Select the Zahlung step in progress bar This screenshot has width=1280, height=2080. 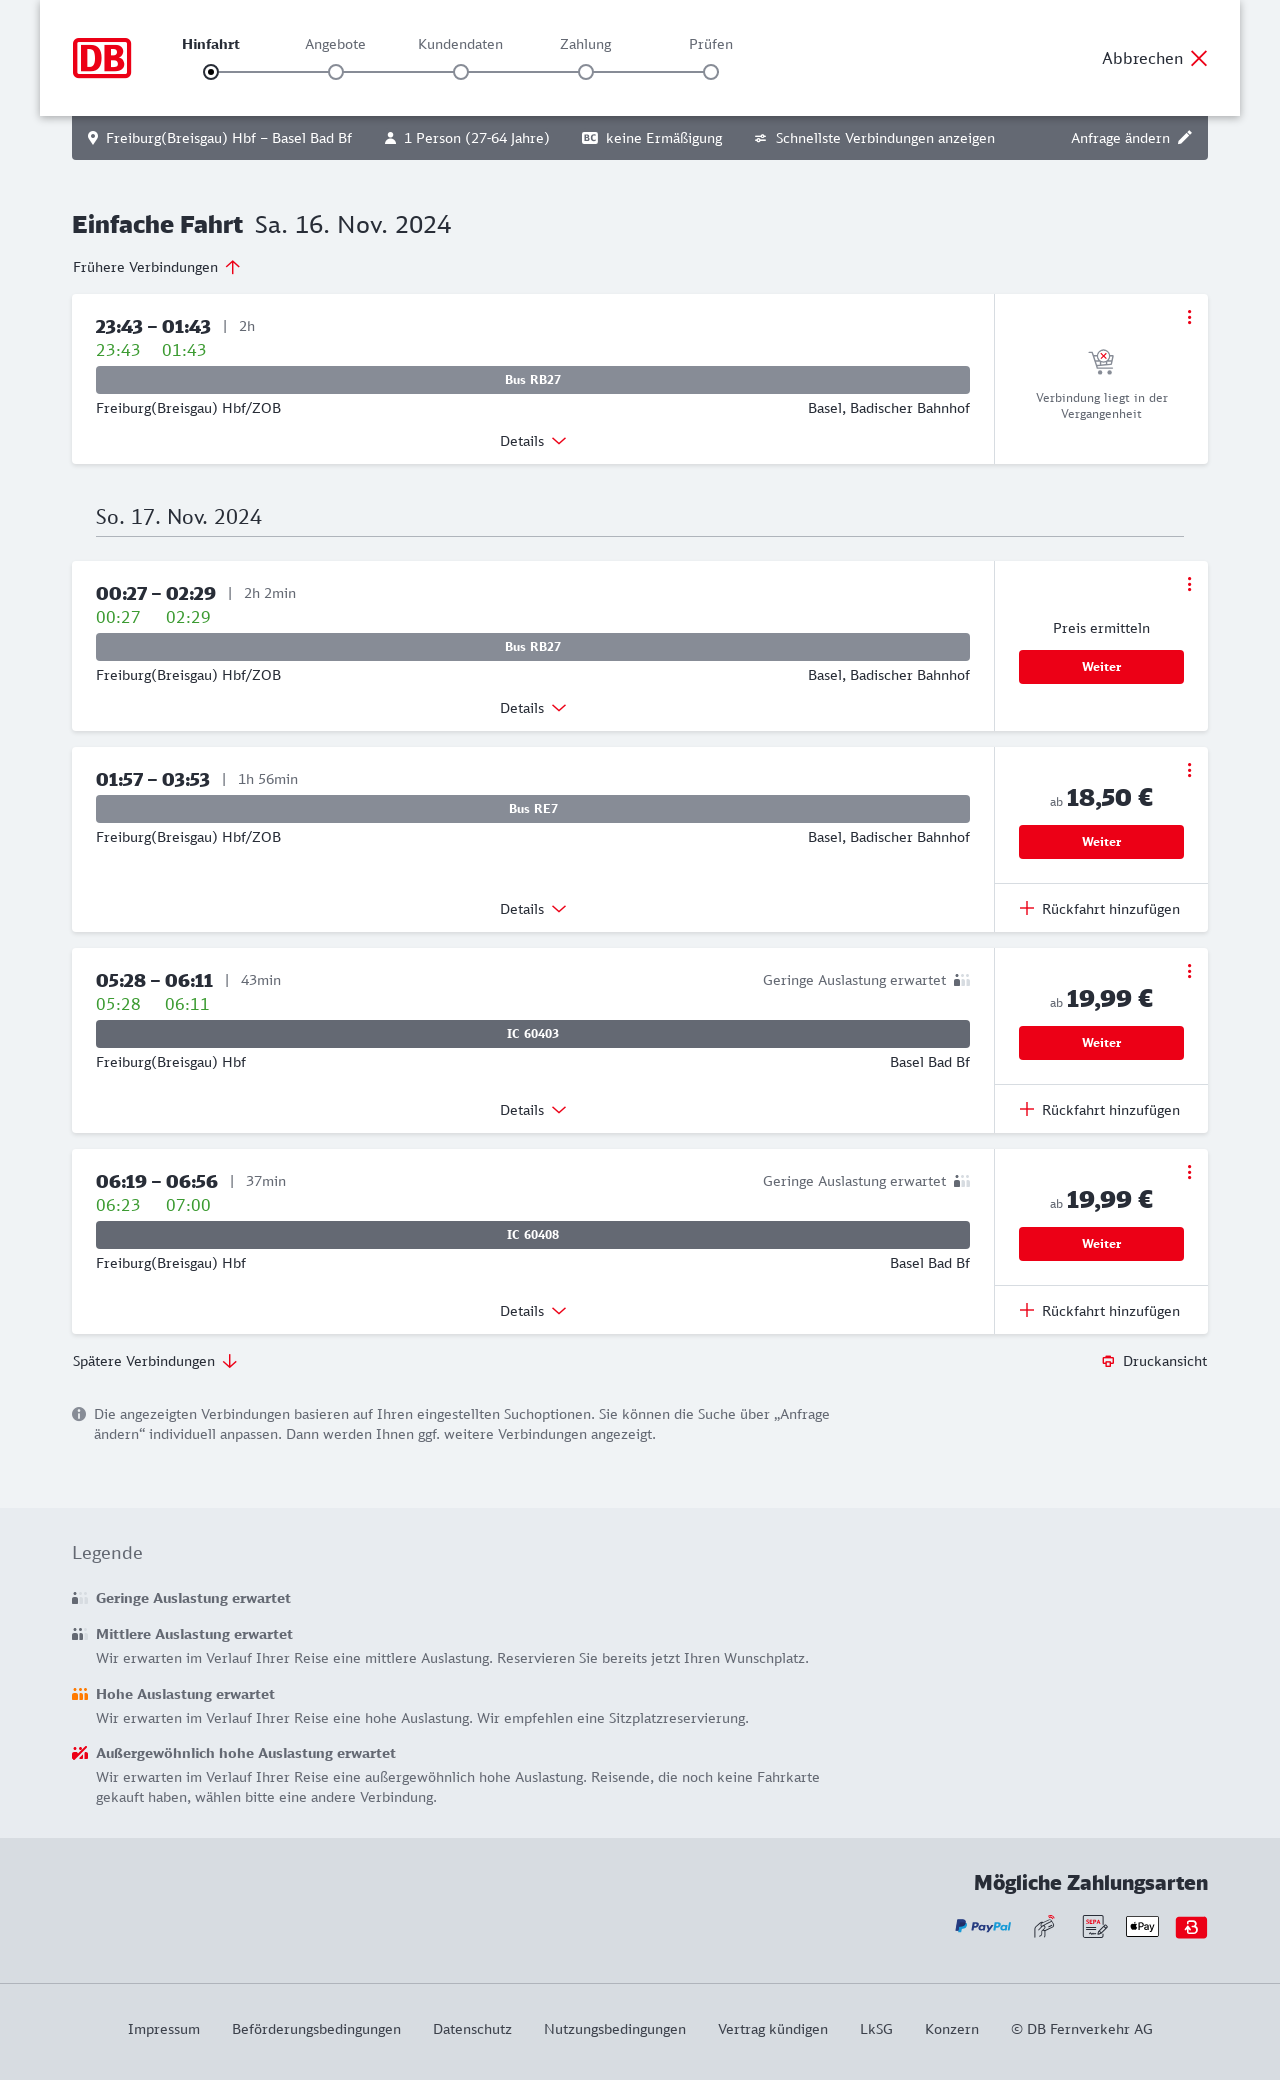pyautogui.click(x=586, y=72)
